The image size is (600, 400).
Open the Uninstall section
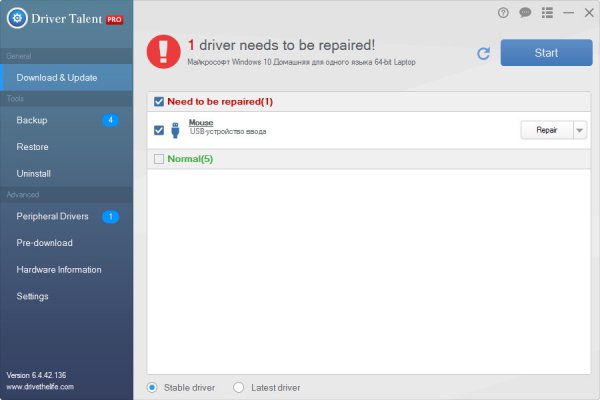click(x=67, y=173)
